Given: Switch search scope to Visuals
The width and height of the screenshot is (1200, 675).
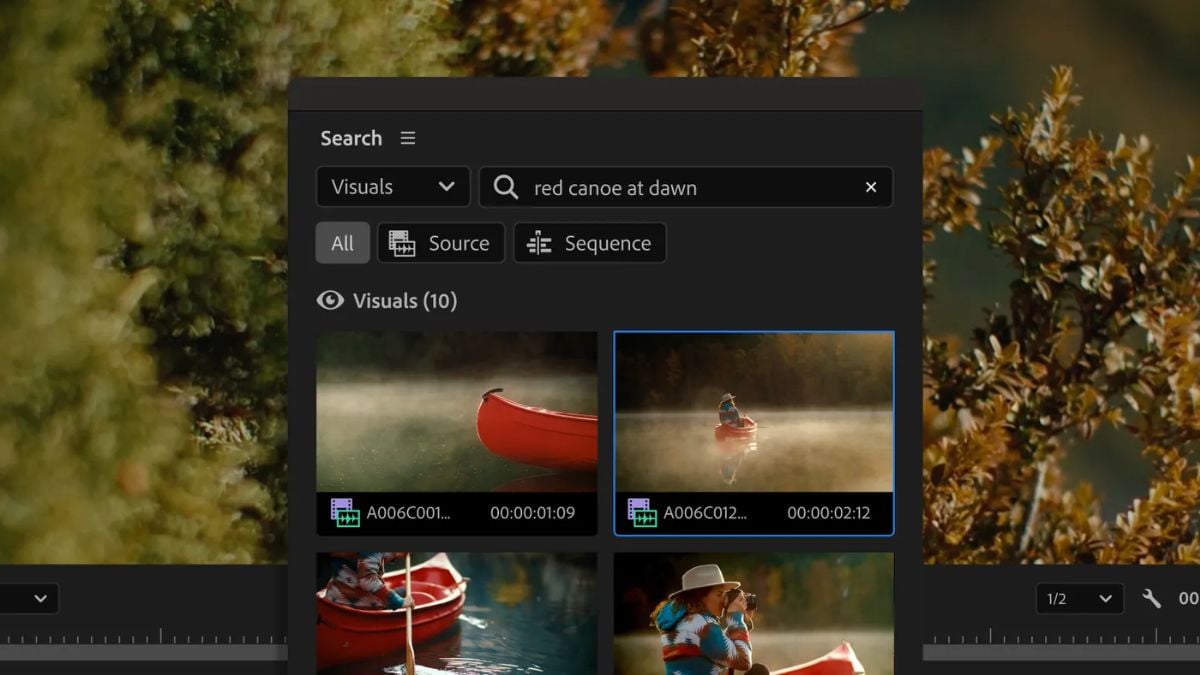Looking at the screenshot, I should [x=393, y=187].
